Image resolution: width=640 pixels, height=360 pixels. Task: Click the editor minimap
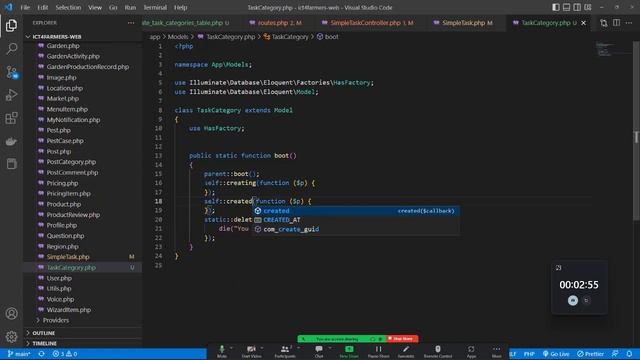point(612,49)
